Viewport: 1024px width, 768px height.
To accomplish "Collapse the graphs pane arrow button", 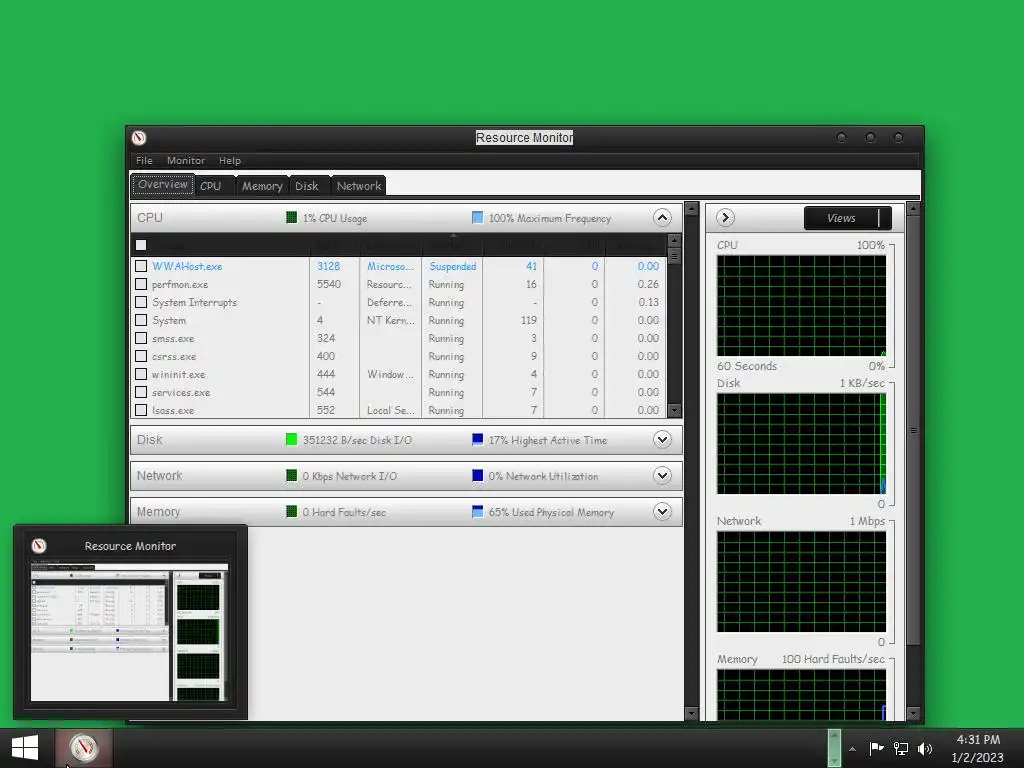I will pos(725,217).
